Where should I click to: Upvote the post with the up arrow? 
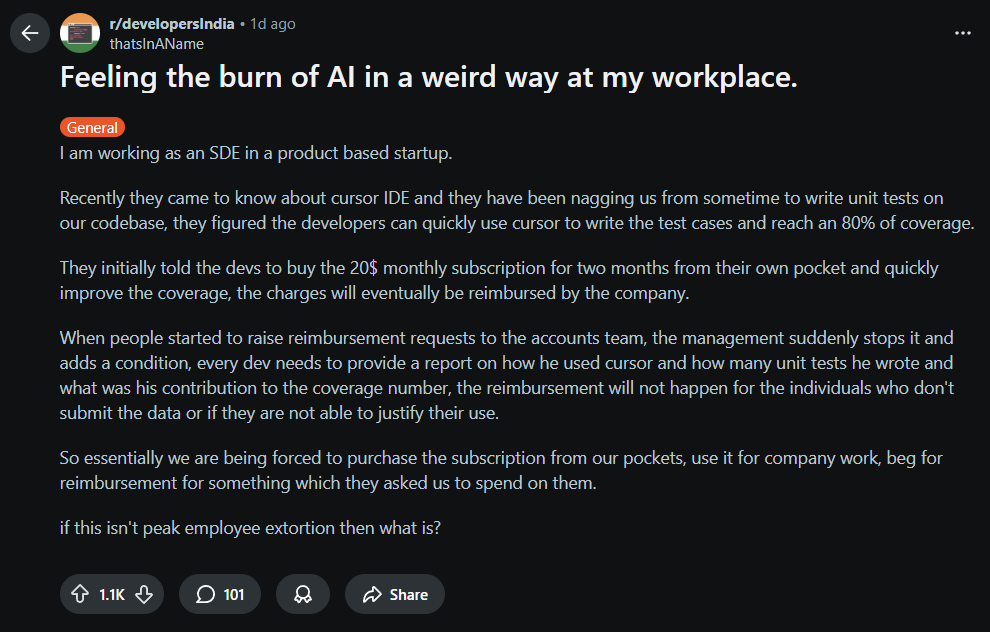pyautogui.click(x=79, y=594)
